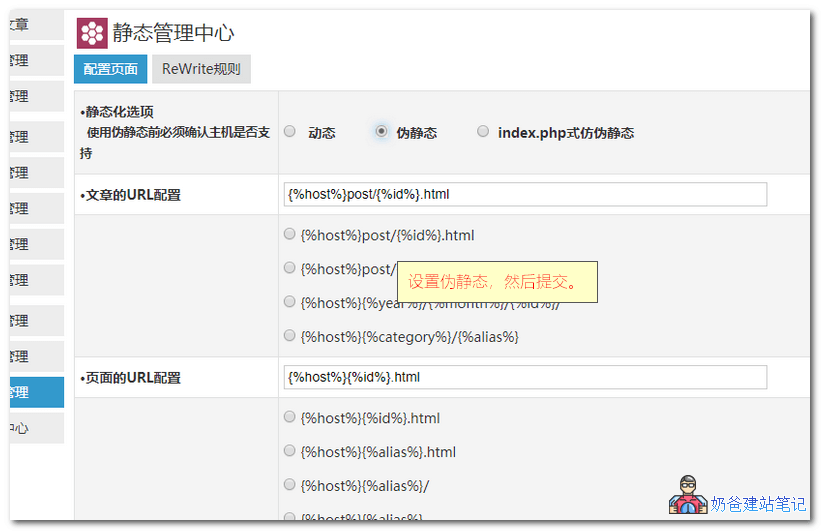Click the 文章的URL配置 text field
The width and height of the screenshot is (821, 531).
[x=525, y=195]
